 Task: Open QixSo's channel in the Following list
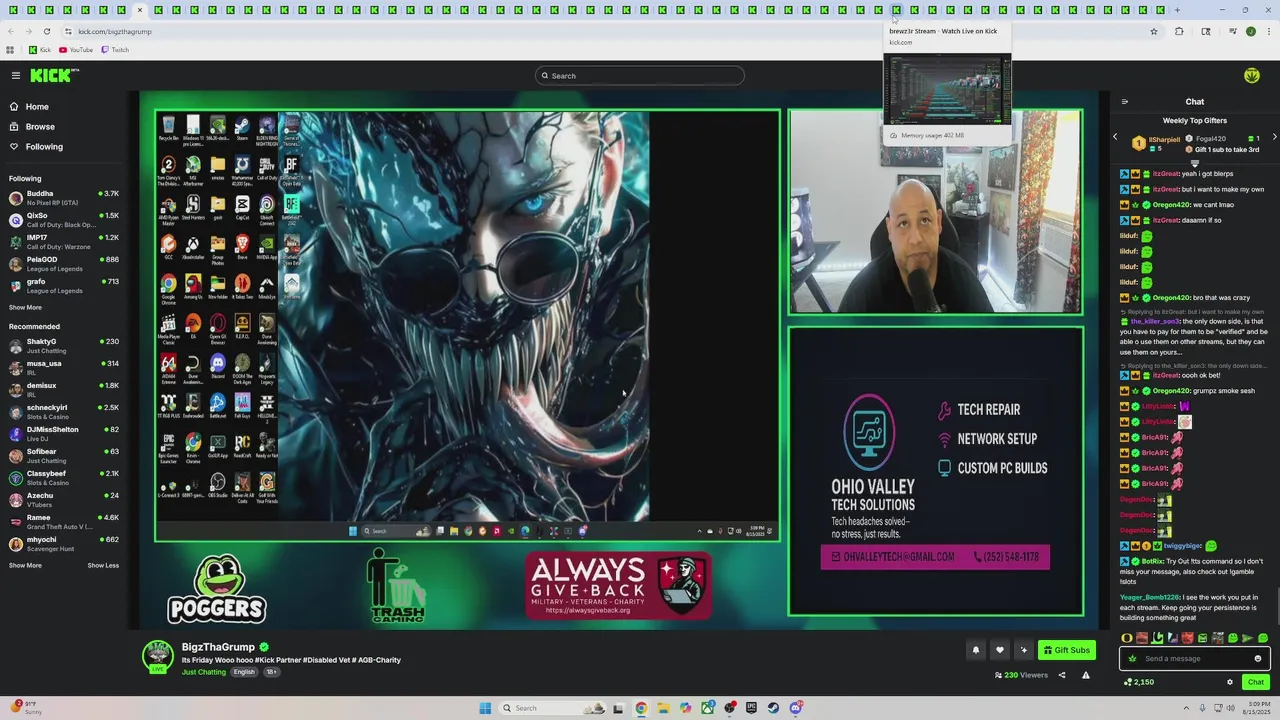tap(64, 220)
